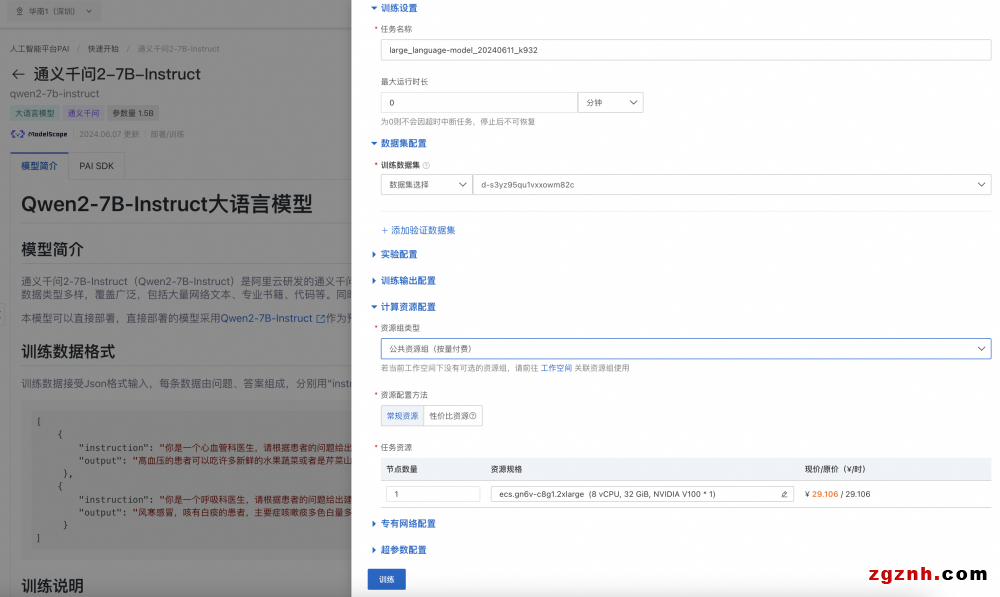Open the 分钟 time unit dropdown
Screen dimensions: 1000x597
(610, 103)
